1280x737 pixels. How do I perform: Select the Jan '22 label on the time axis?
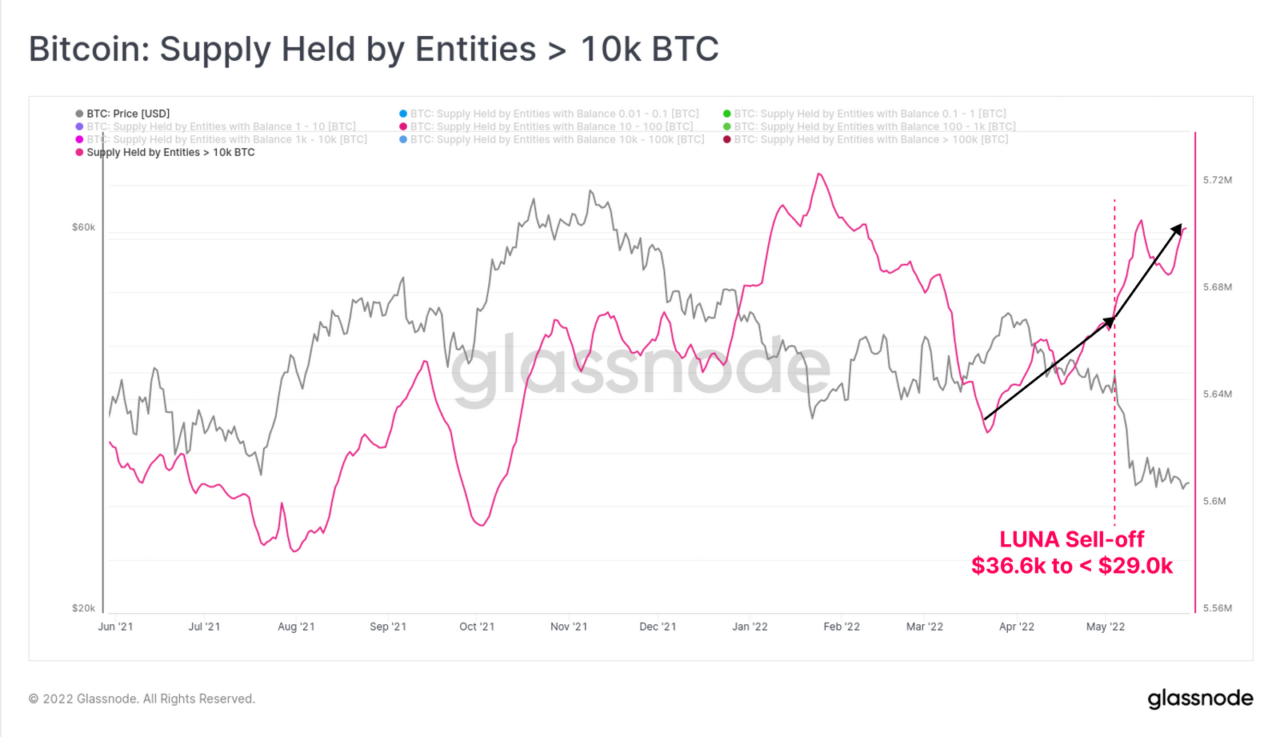pyautogui.click(x=750, y=627)
